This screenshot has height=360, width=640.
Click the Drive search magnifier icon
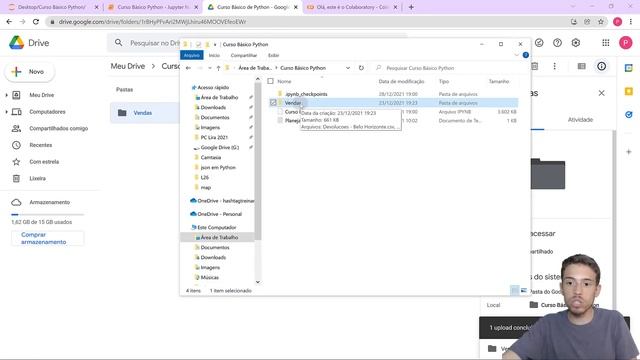(x=118, y=42)
